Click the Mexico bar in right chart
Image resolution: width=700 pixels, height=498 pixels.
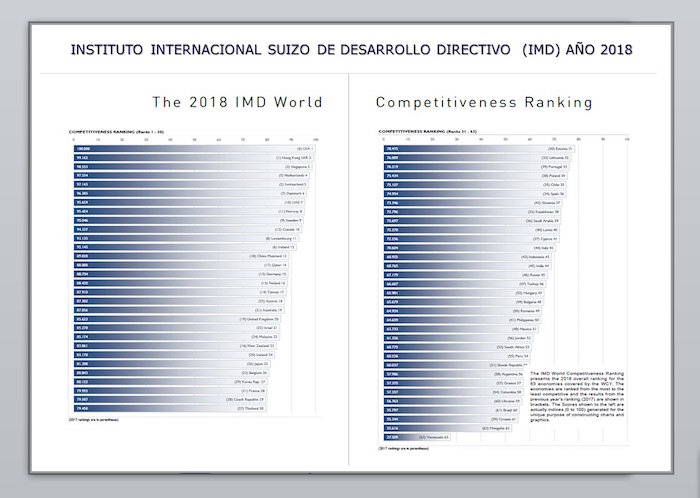point(450,328)
